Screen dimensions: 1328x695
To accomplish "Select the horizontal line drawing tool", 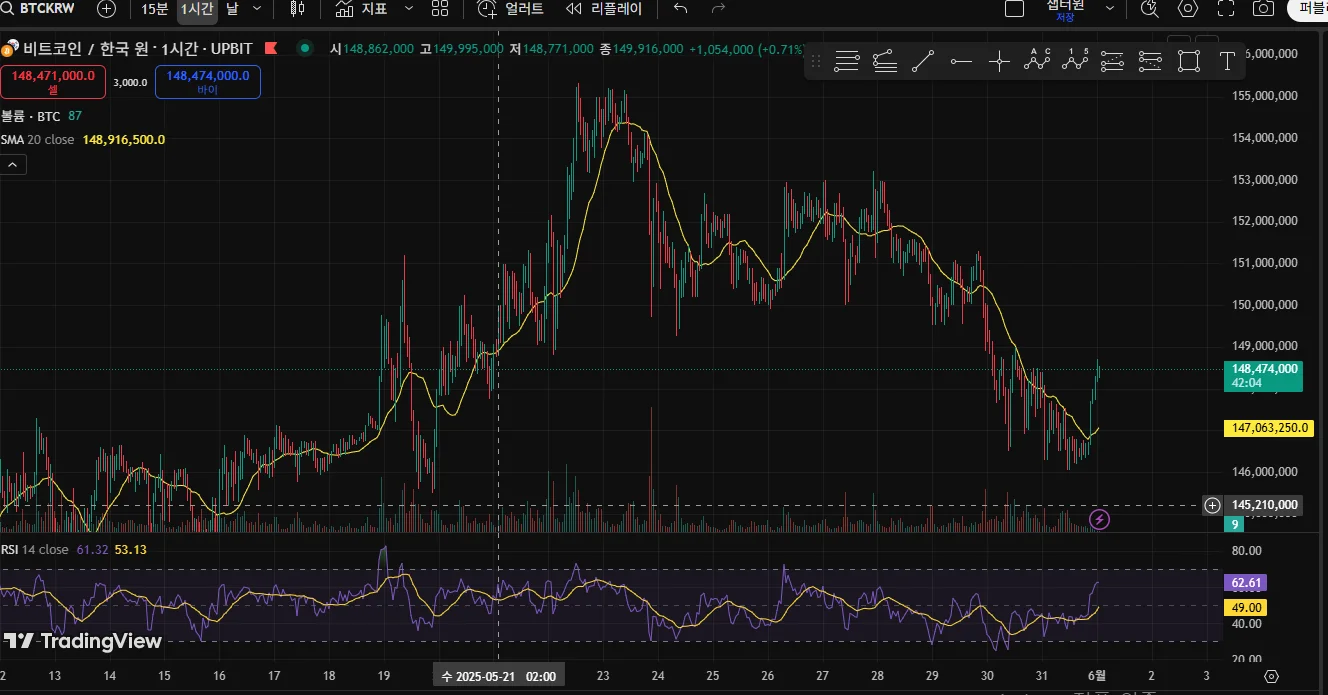I will (x=961, y=62).
